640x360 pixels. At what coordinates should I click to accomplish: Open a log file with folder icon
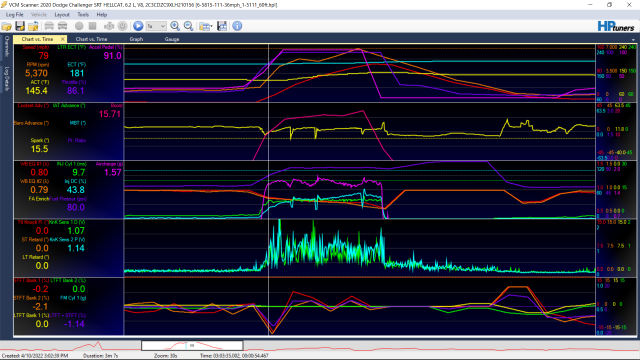coord(7,26)
